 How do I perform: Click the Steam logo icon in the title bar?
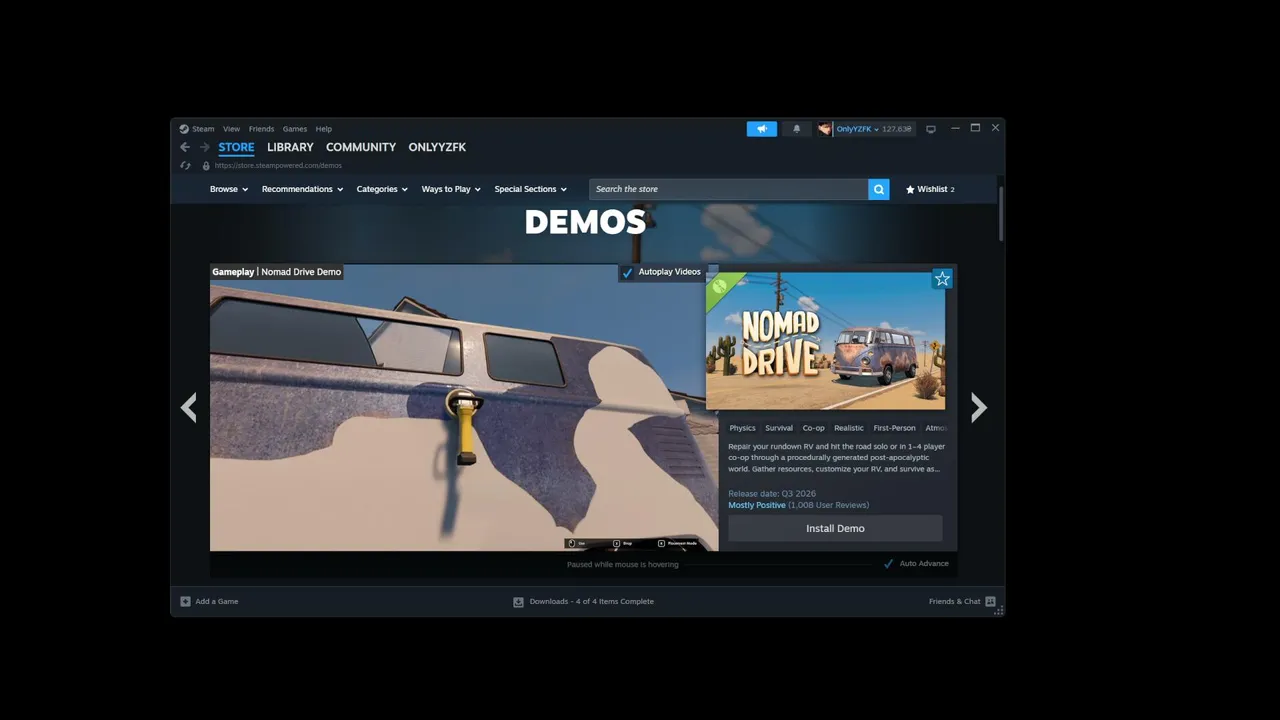click(184, 129)
